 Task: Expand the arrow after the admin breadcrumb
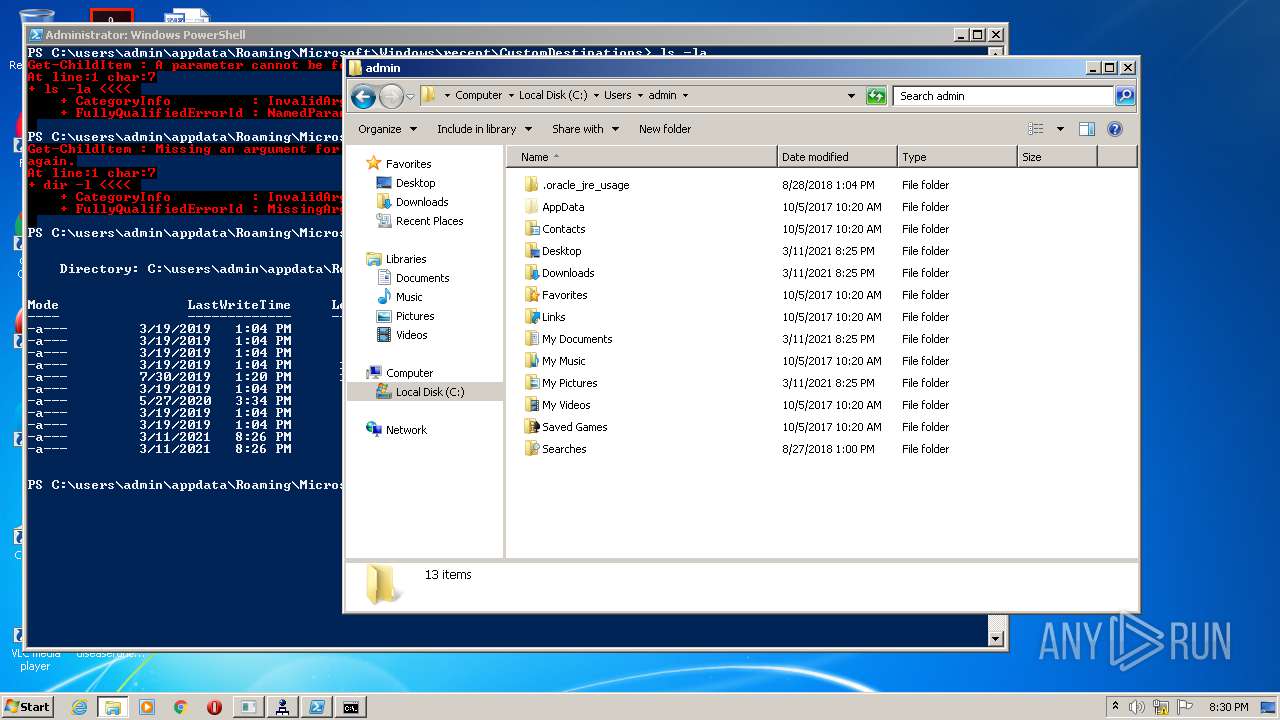[x=685, y=96]
